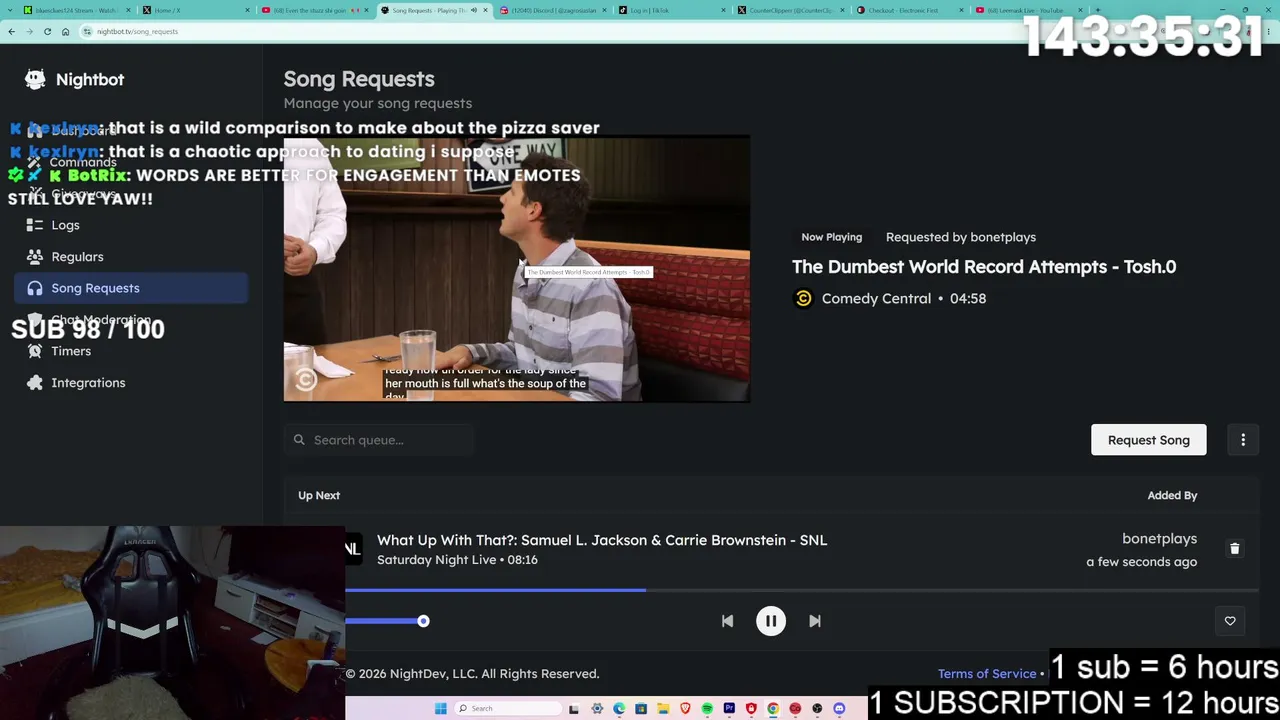Delete the What Up With That song from queue

[1234, 549]
